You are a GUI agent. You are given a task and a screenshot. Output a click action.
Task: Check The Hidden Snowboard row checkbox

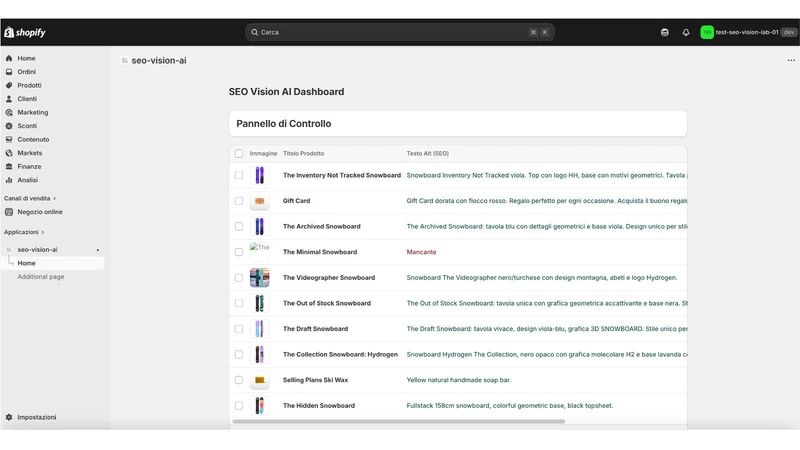pyautogui.click(x=239, y=406)
